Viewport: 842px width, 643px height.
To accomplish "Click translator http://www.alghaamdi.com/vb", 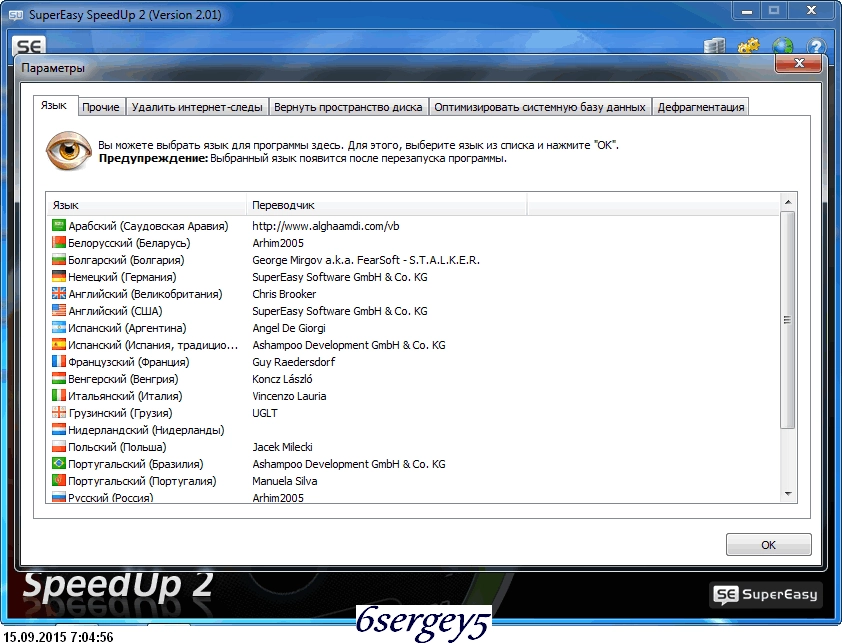I will click(326, 226).
